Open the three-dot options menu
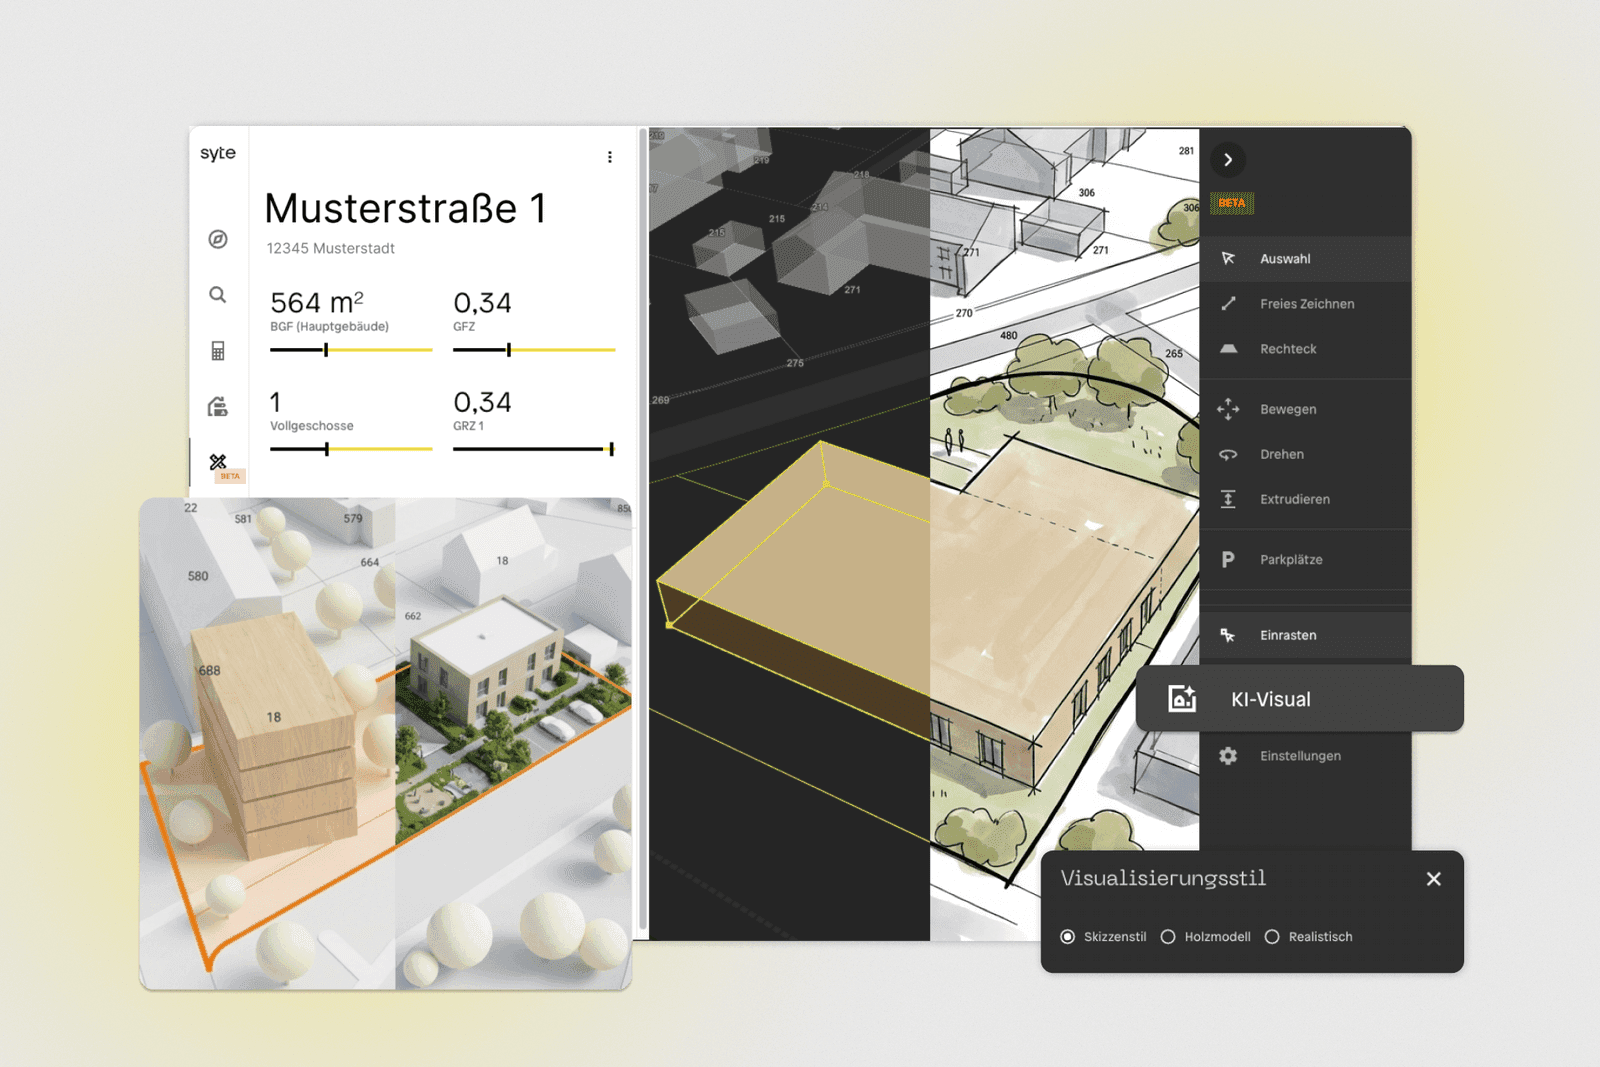Screen dimensions: 1600x1067 [610, 157]
